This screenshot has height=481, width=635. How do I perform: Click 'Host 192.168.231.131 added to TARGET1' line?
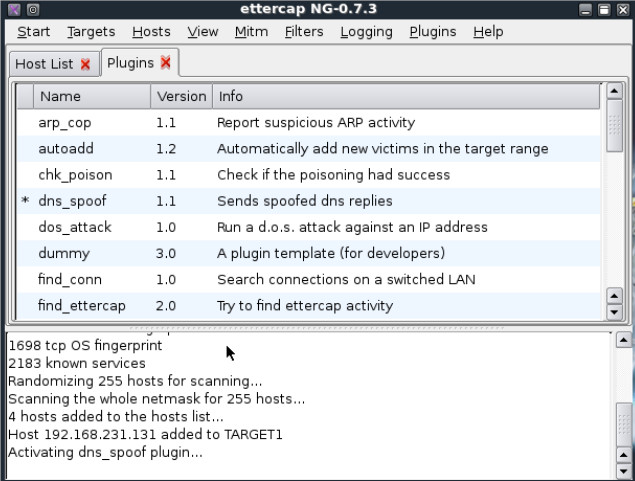[x=145, y=434]
